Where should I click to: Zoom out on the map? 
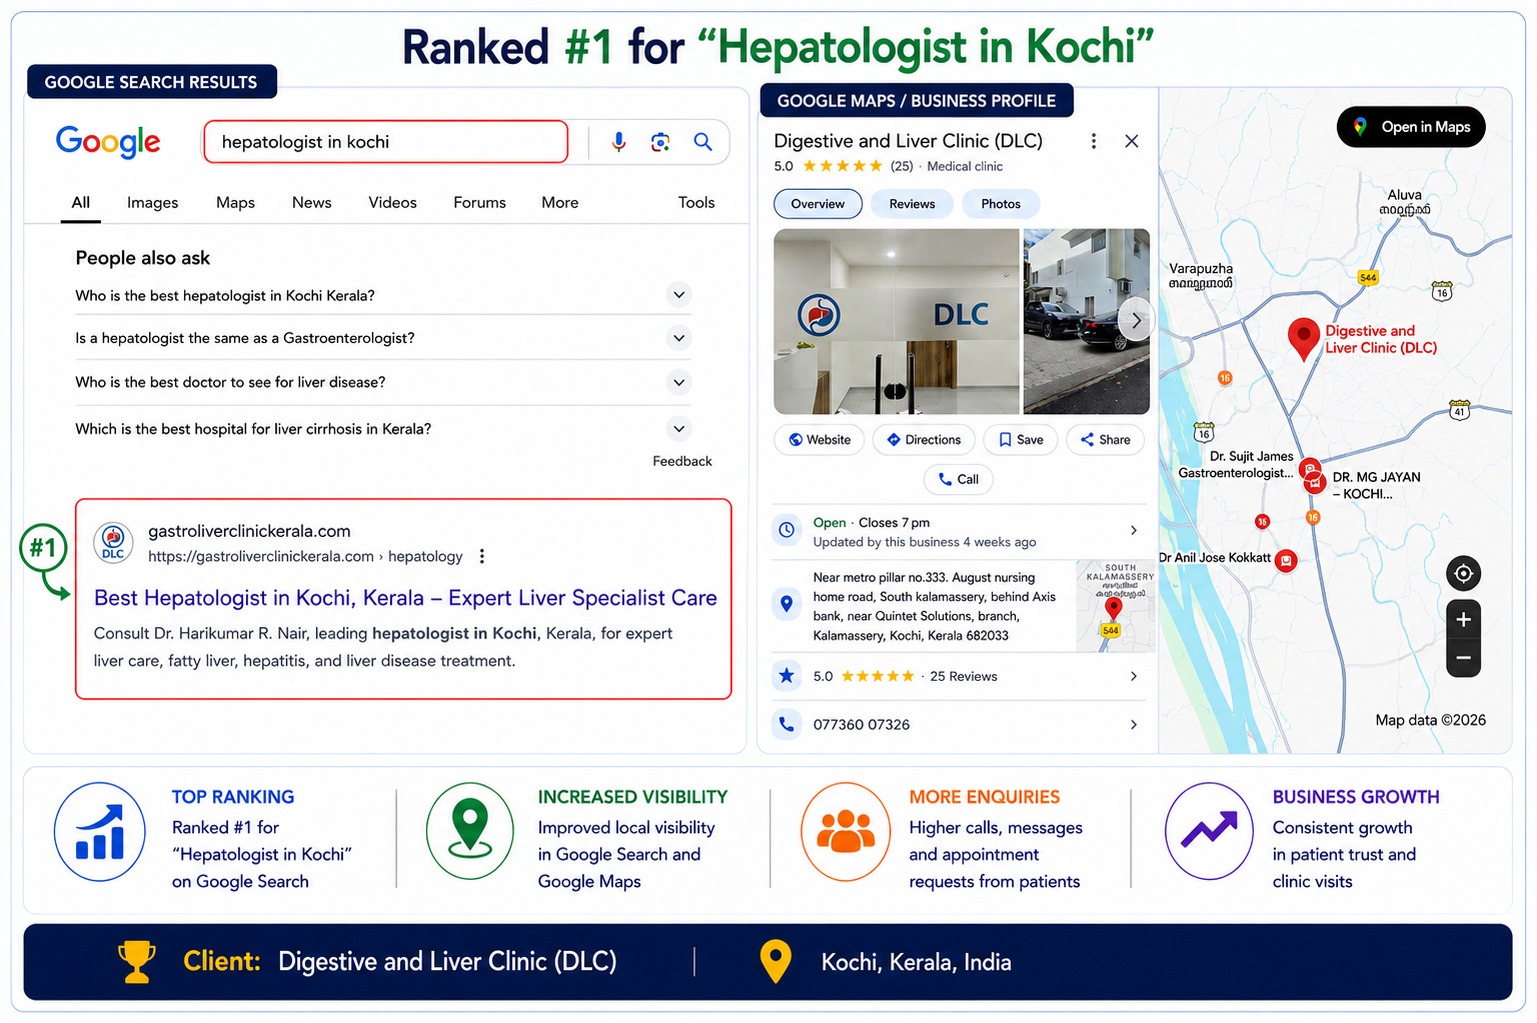pyautogui.click(x=1463, y=658)
